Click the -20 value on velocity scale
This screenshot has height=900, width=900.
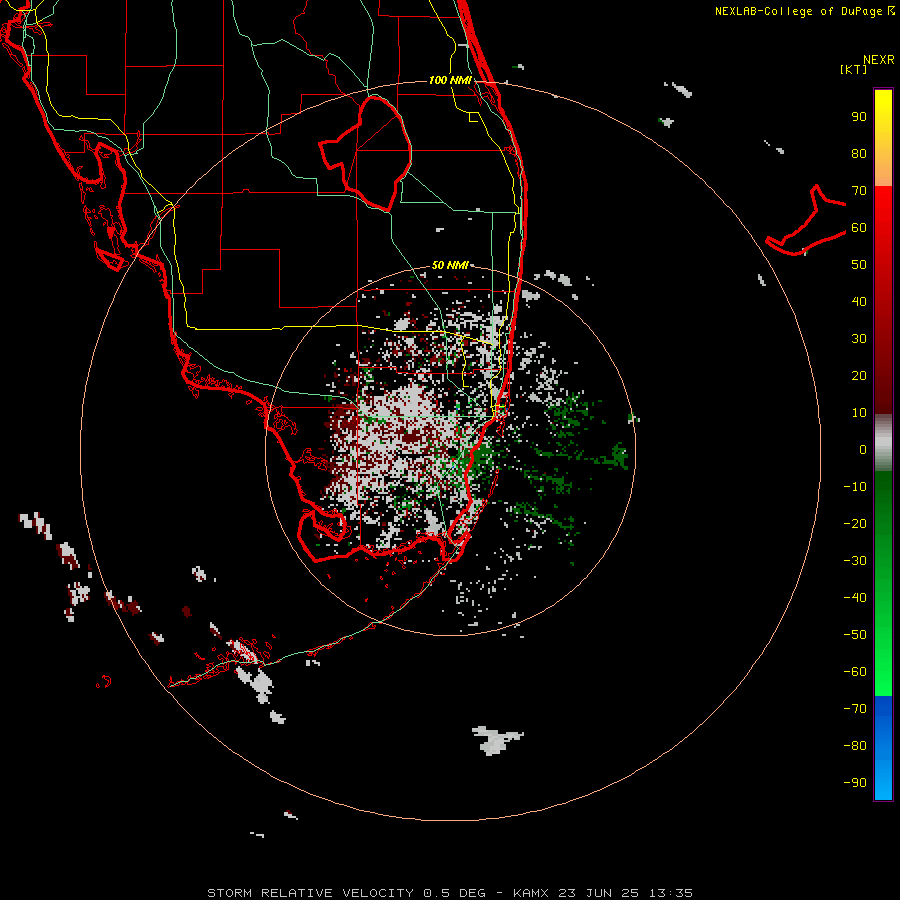click(855, 523)
